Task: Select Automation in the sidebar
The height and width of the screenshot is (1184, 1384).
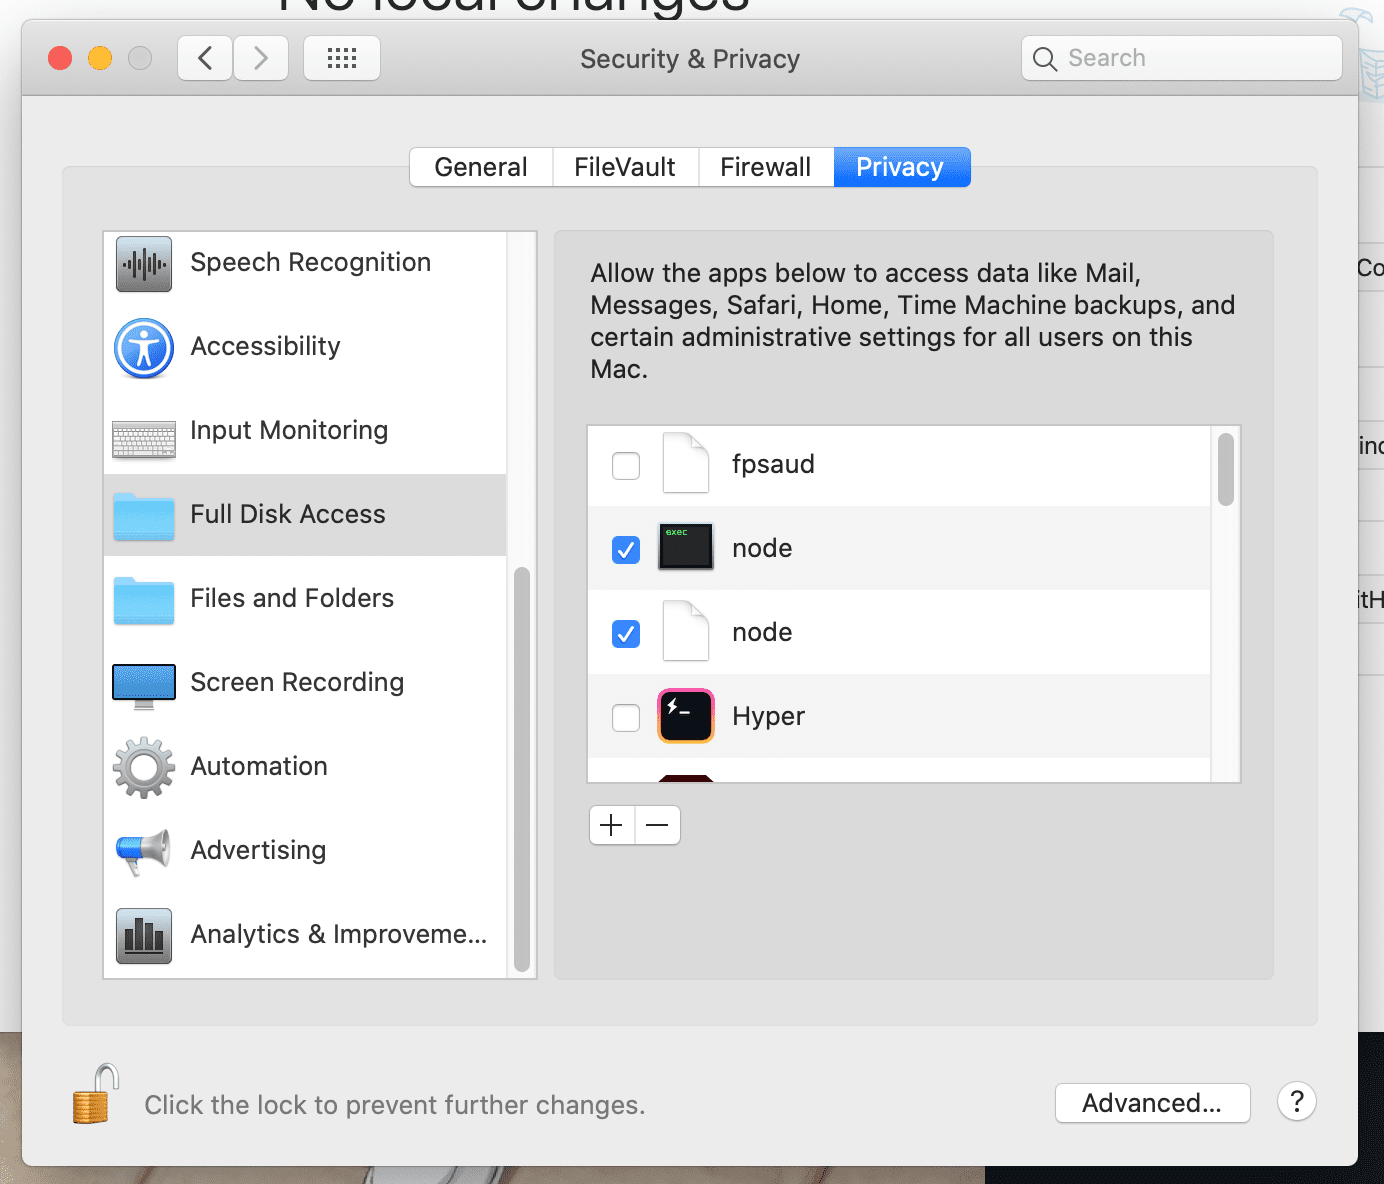Action: 305,767
